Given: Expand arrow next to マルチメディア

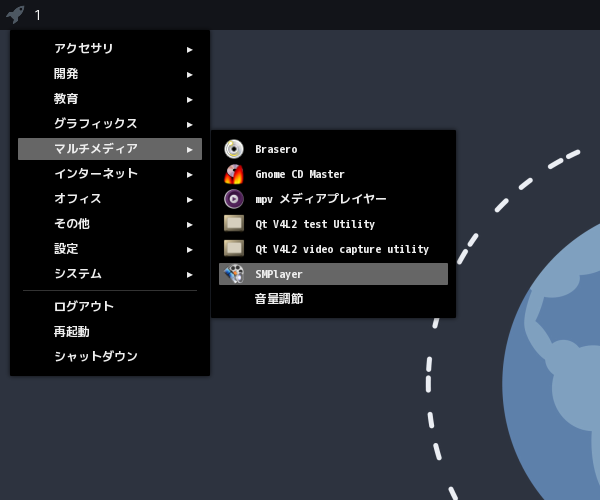Looking at the screenshot, I should 189,150.
